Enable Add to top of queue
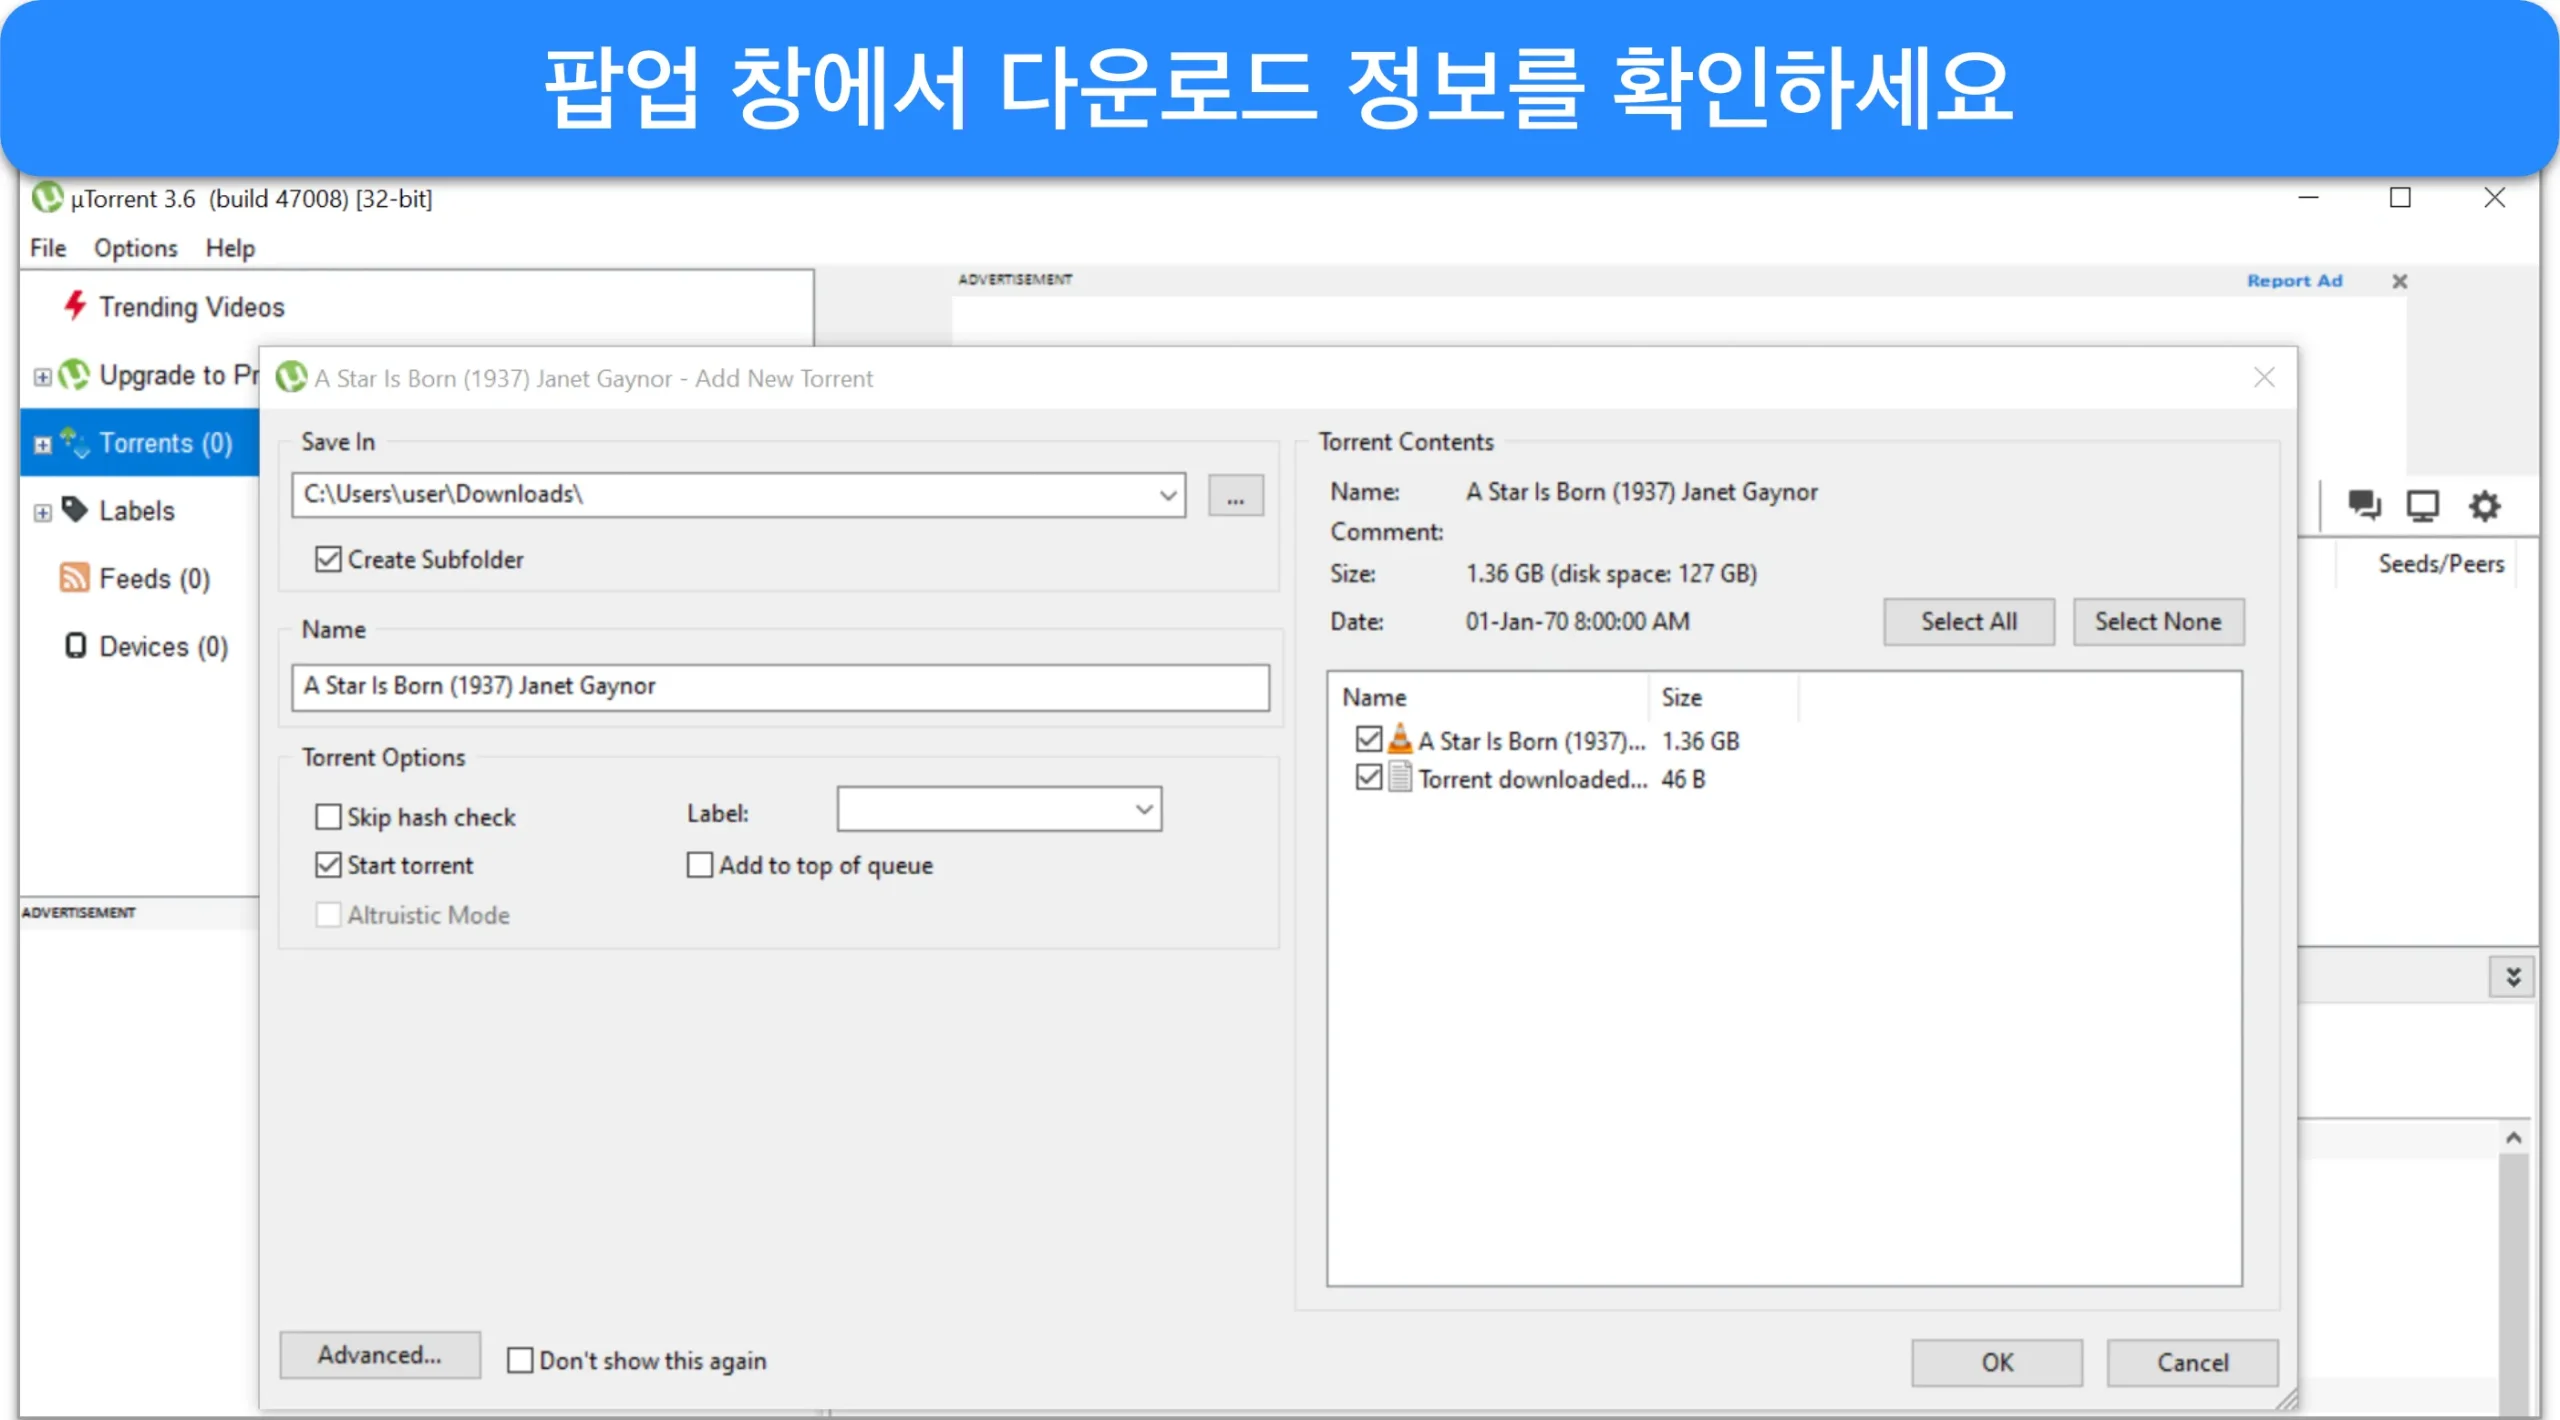This screenshot has height=1420, width=2560. [700, 865]
